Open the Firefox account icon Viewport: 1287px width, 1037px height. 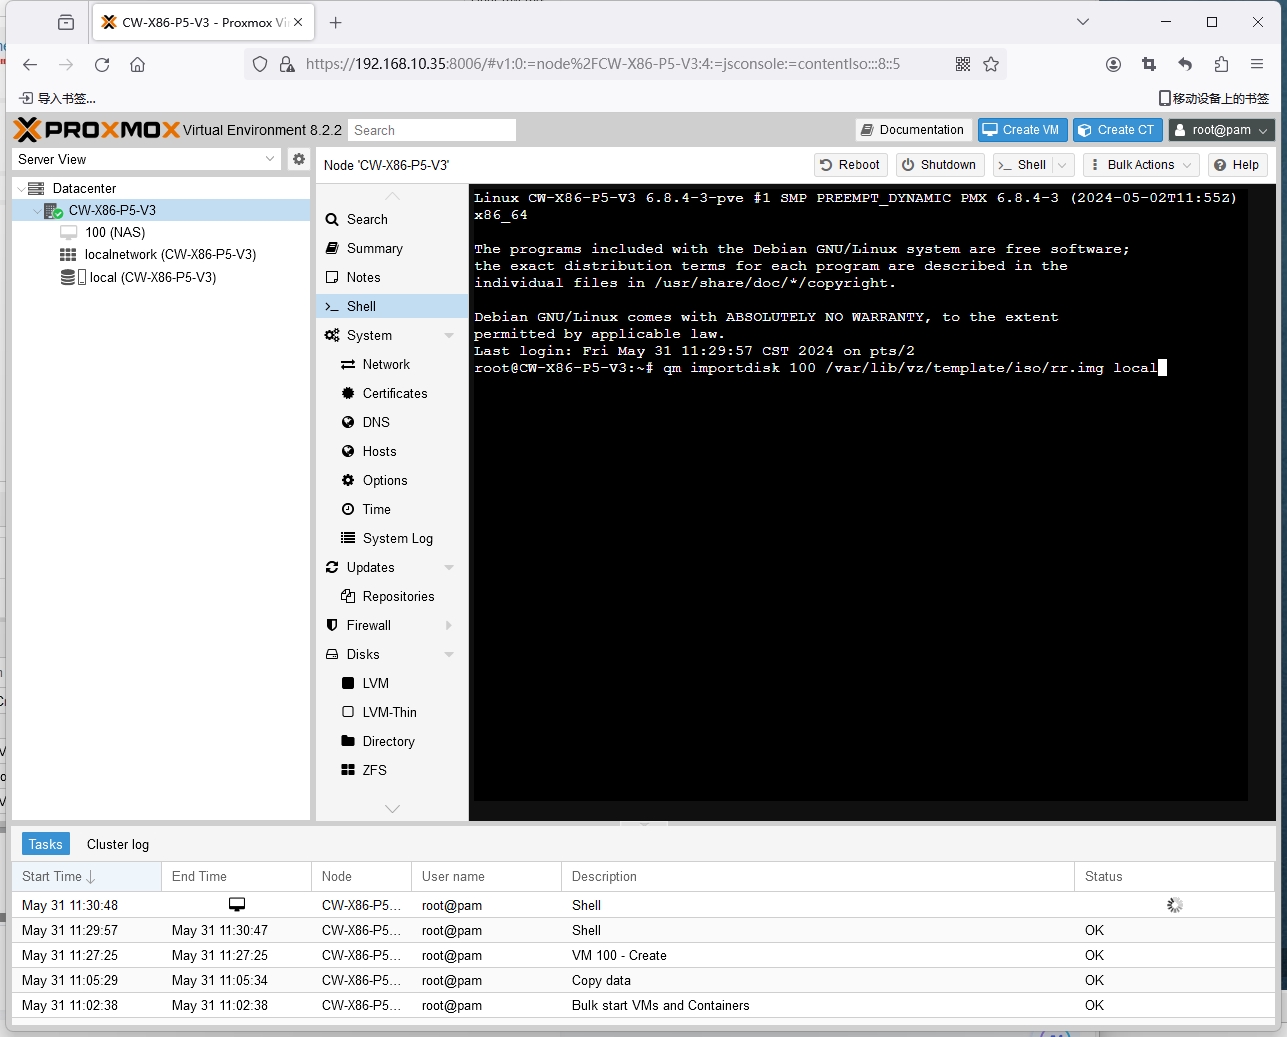(1113, 64)
